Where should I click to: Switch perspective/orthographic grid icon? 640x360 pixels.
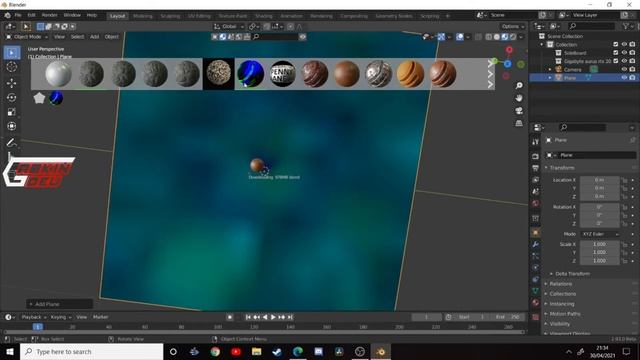point(519,123)
